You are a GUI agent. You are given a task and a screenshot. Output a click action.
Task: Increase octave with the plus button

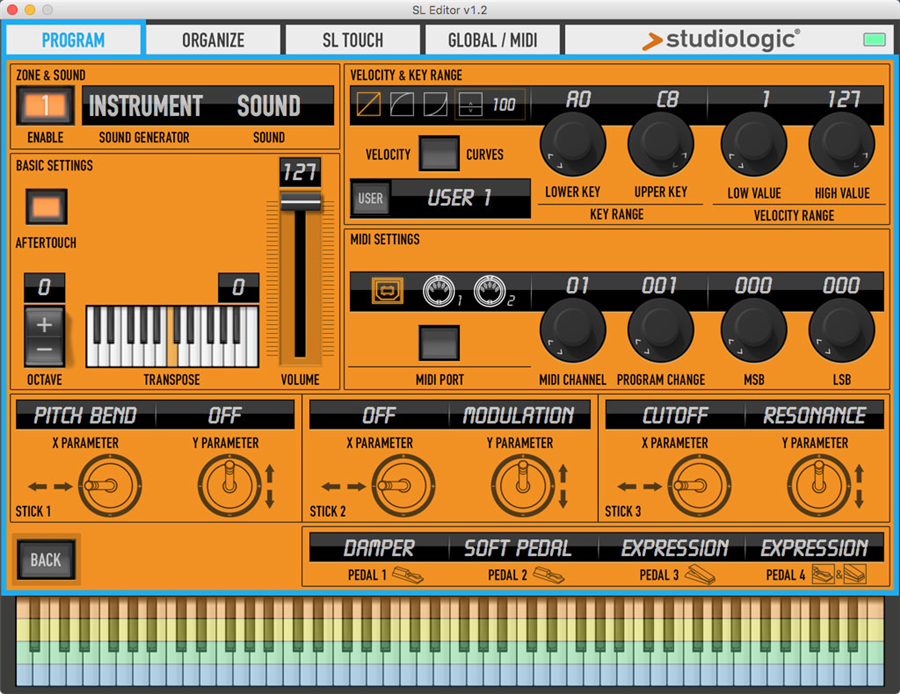point(45,322)
